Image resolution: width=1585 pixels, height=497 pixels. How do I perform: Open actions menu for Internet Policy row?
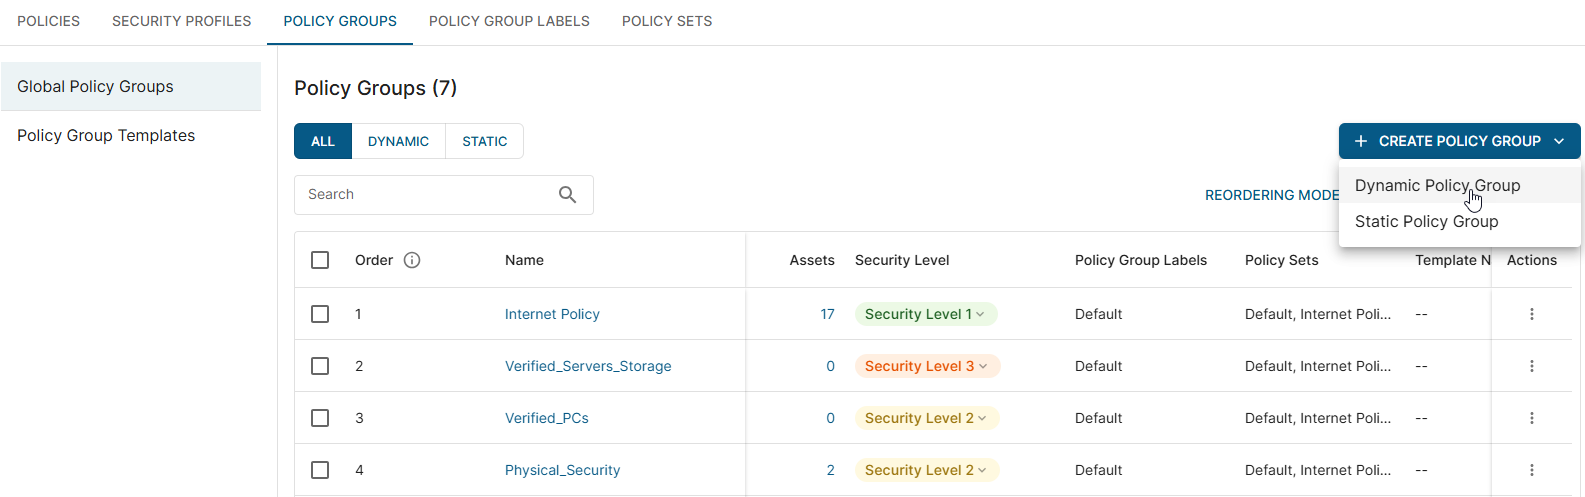click(1531, 314)
